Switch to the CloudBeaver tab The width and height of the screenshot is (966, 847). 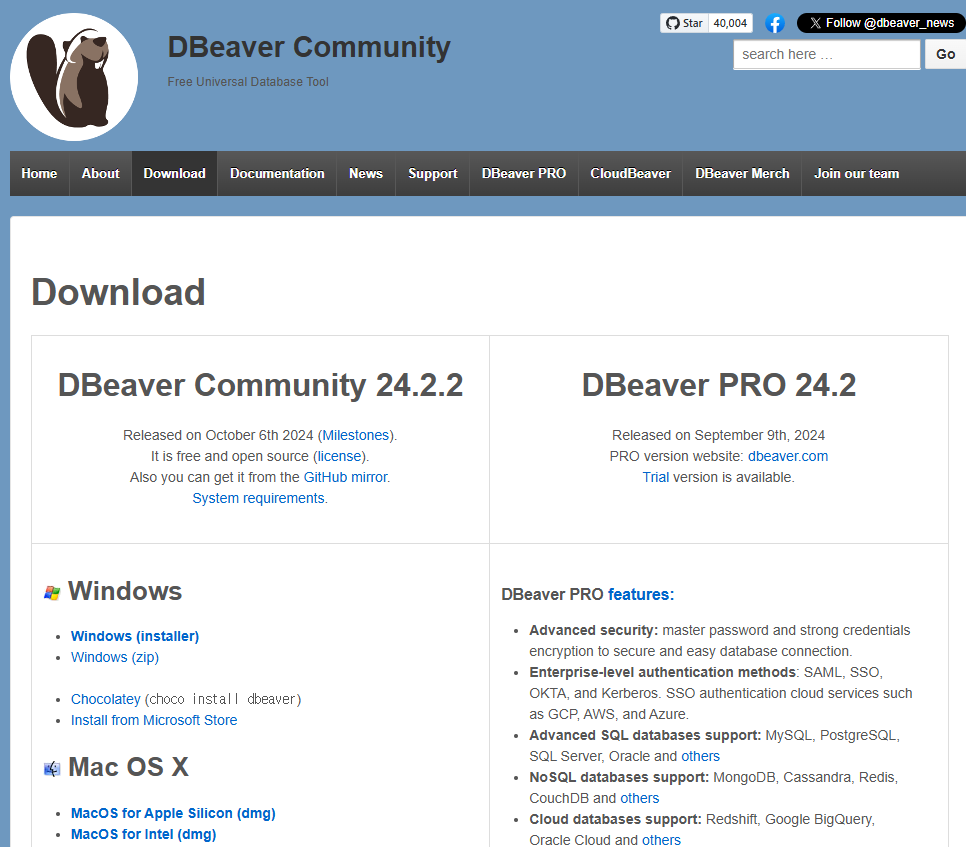pos(630,173)
